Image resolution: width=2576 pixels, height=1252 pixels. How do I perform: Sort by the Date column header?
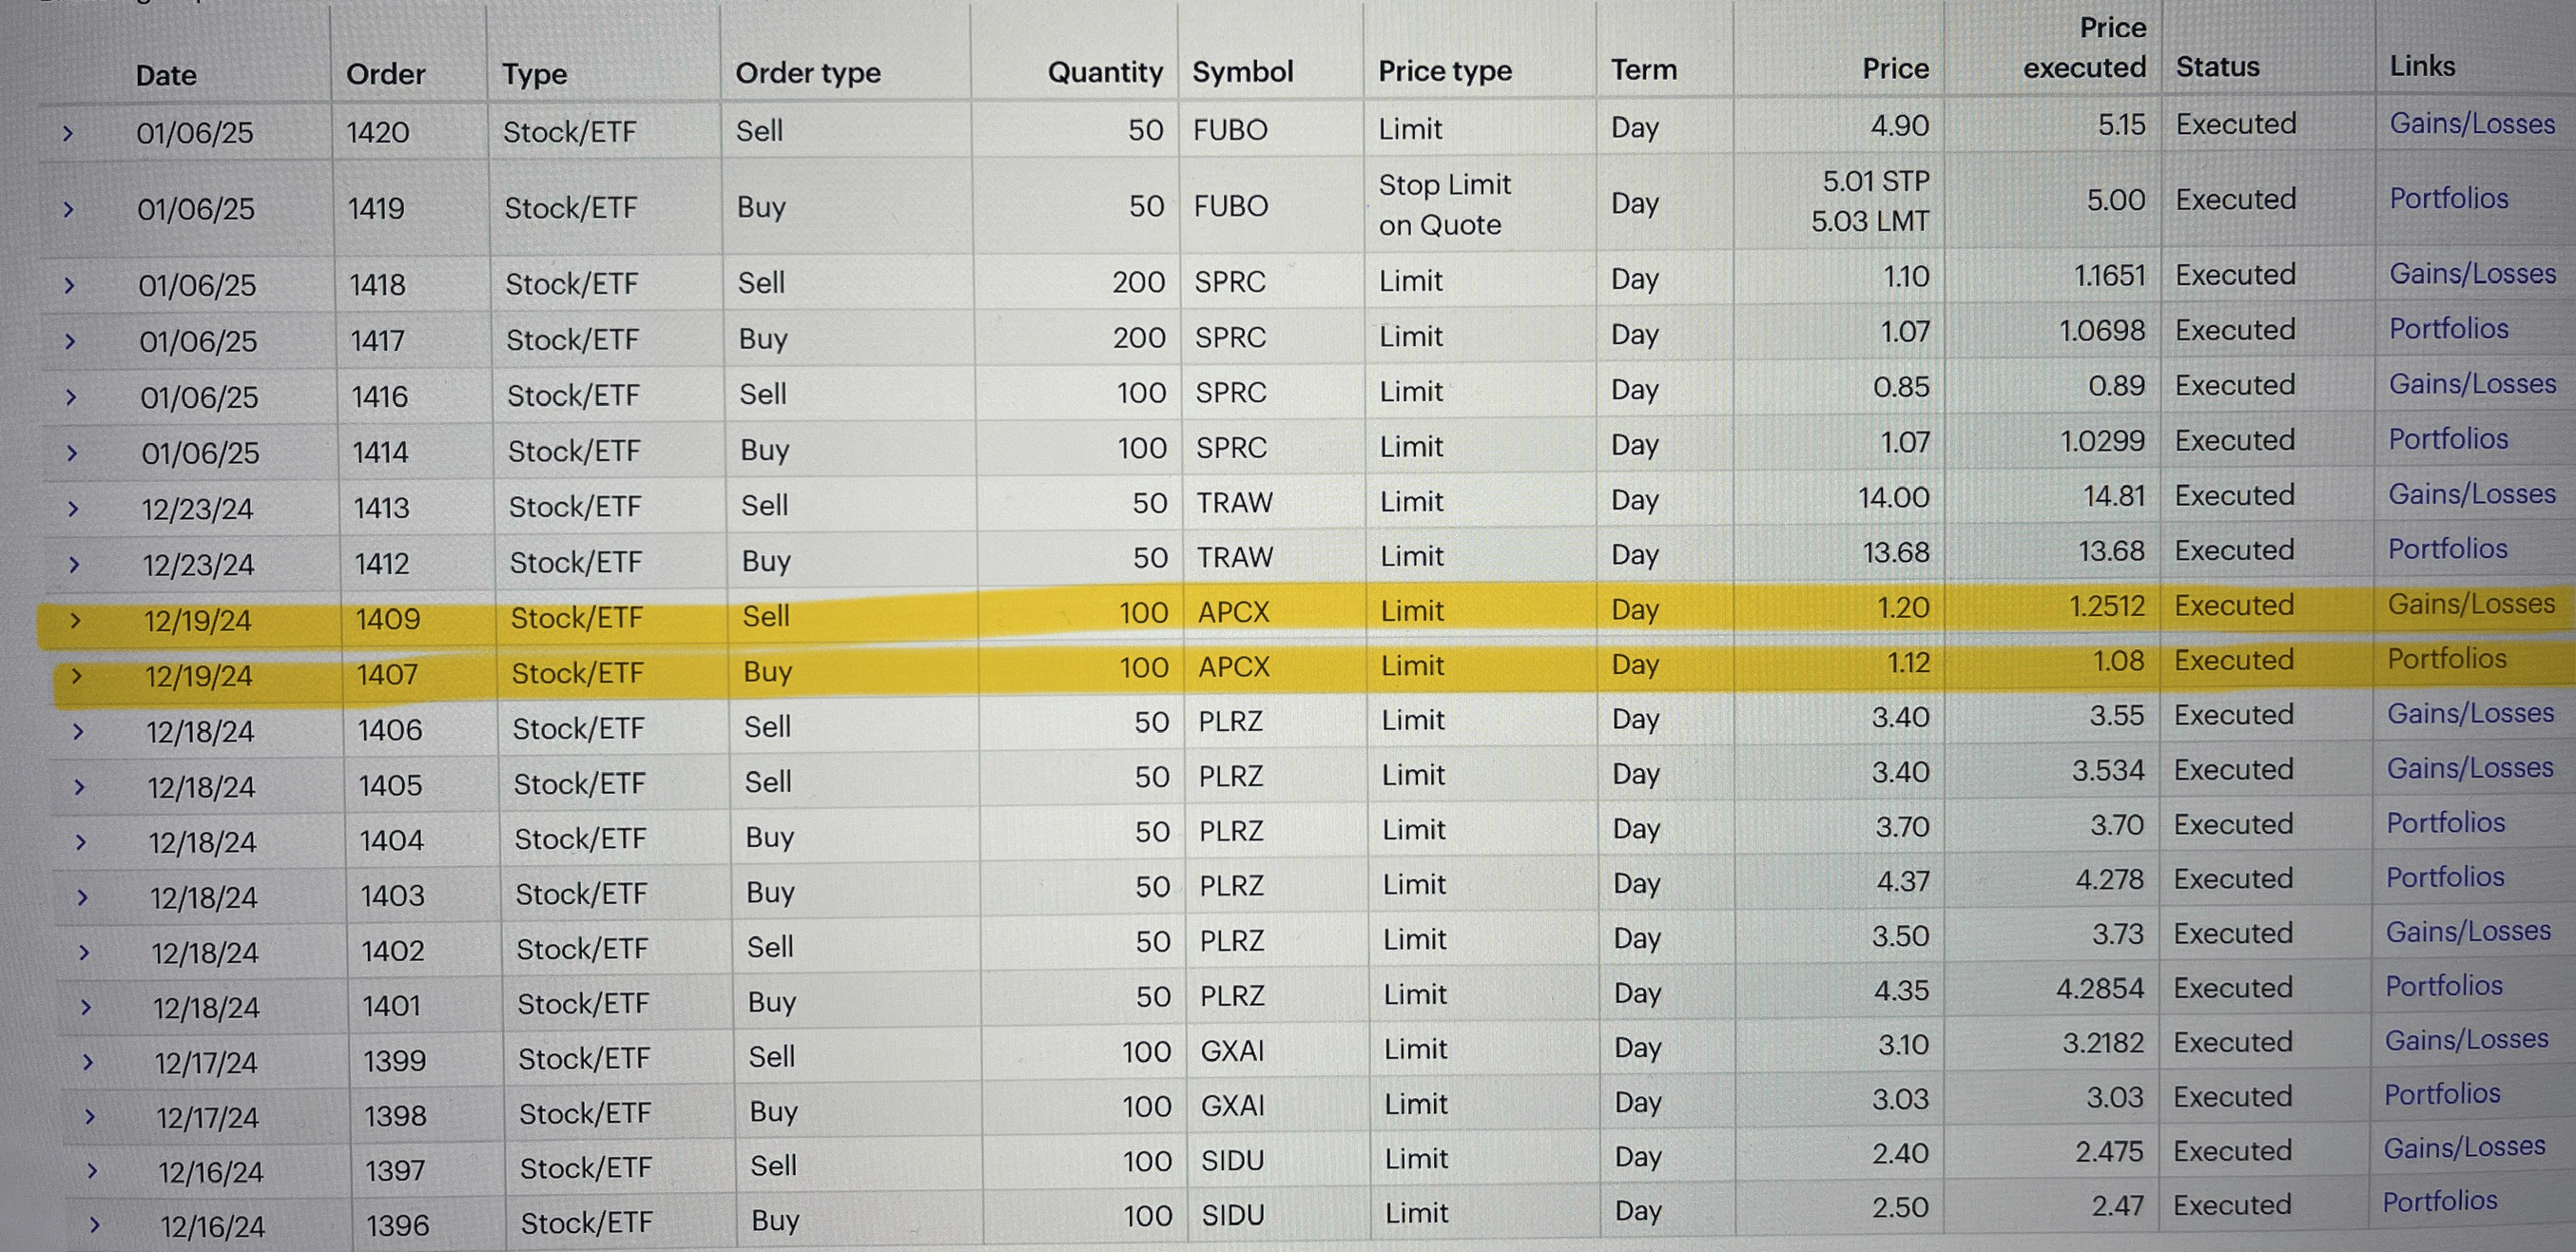pyautogui.click(x=166, y=75)
